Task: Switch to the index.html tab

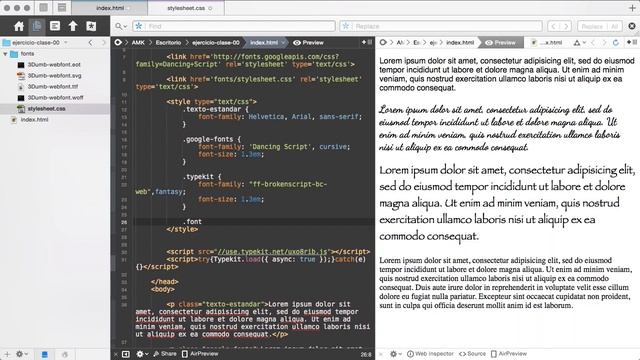Action: 109,8
